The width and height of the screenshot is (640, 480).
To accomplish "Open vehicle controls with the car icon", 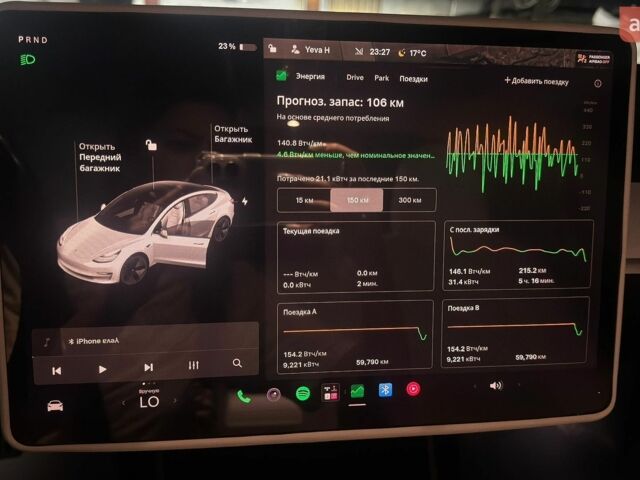I will [55, 406].
